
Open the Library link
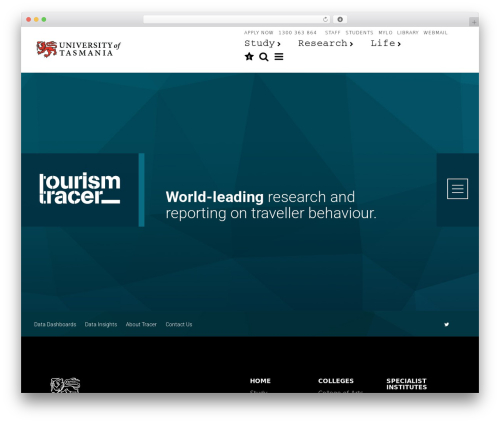coord(408,33)
